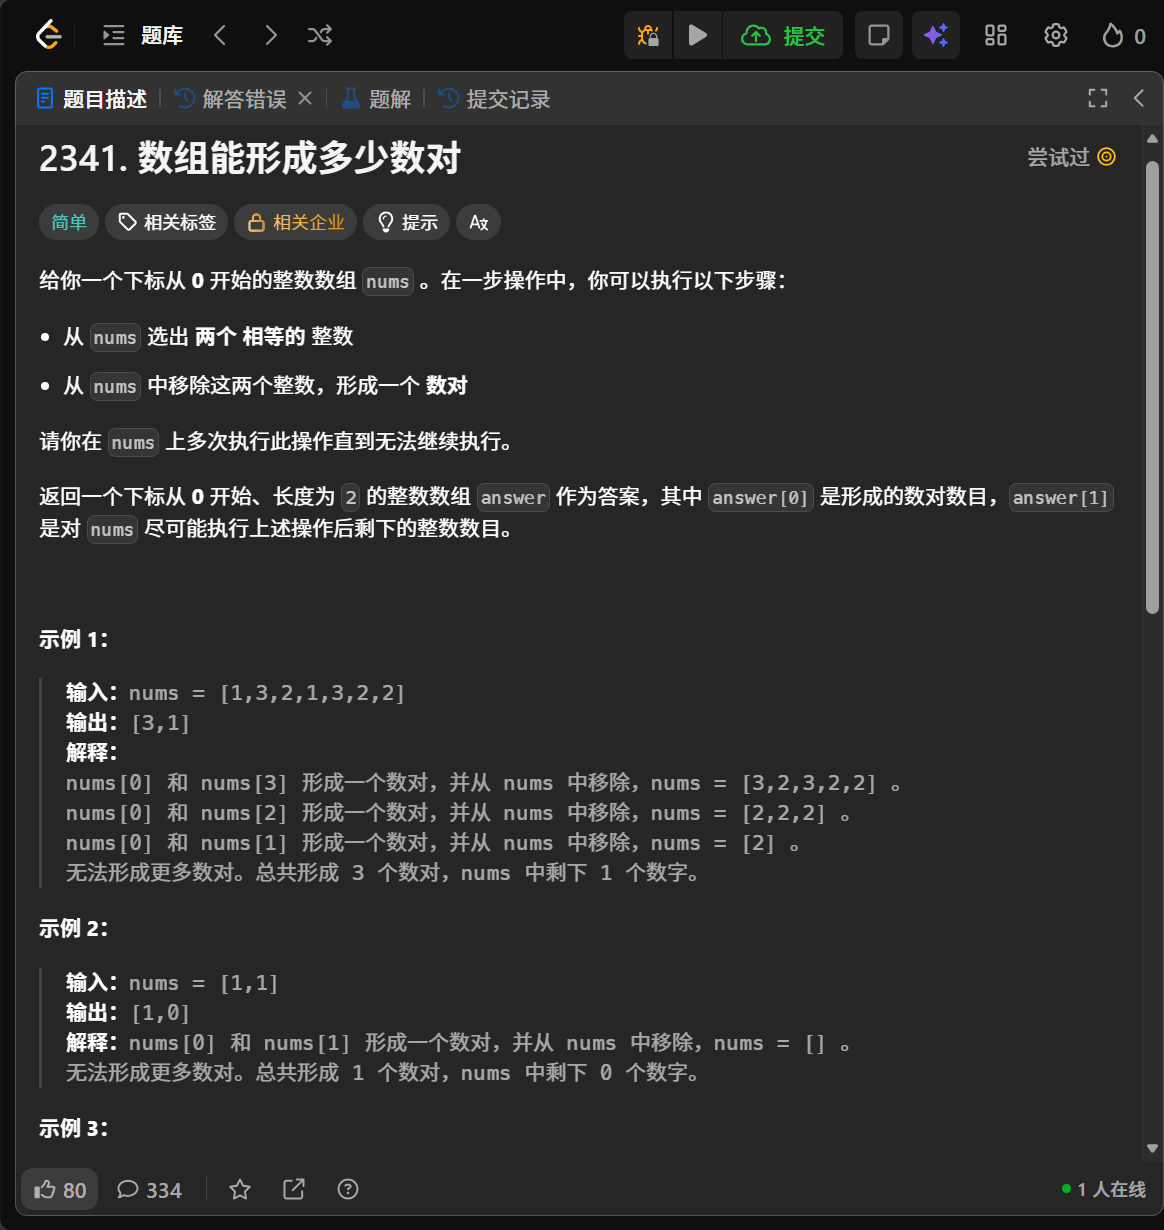This screenshot has height=1230, width=1164.
Task: Open the AI sparkle assistant icon
Action: (x=936, y=36)
